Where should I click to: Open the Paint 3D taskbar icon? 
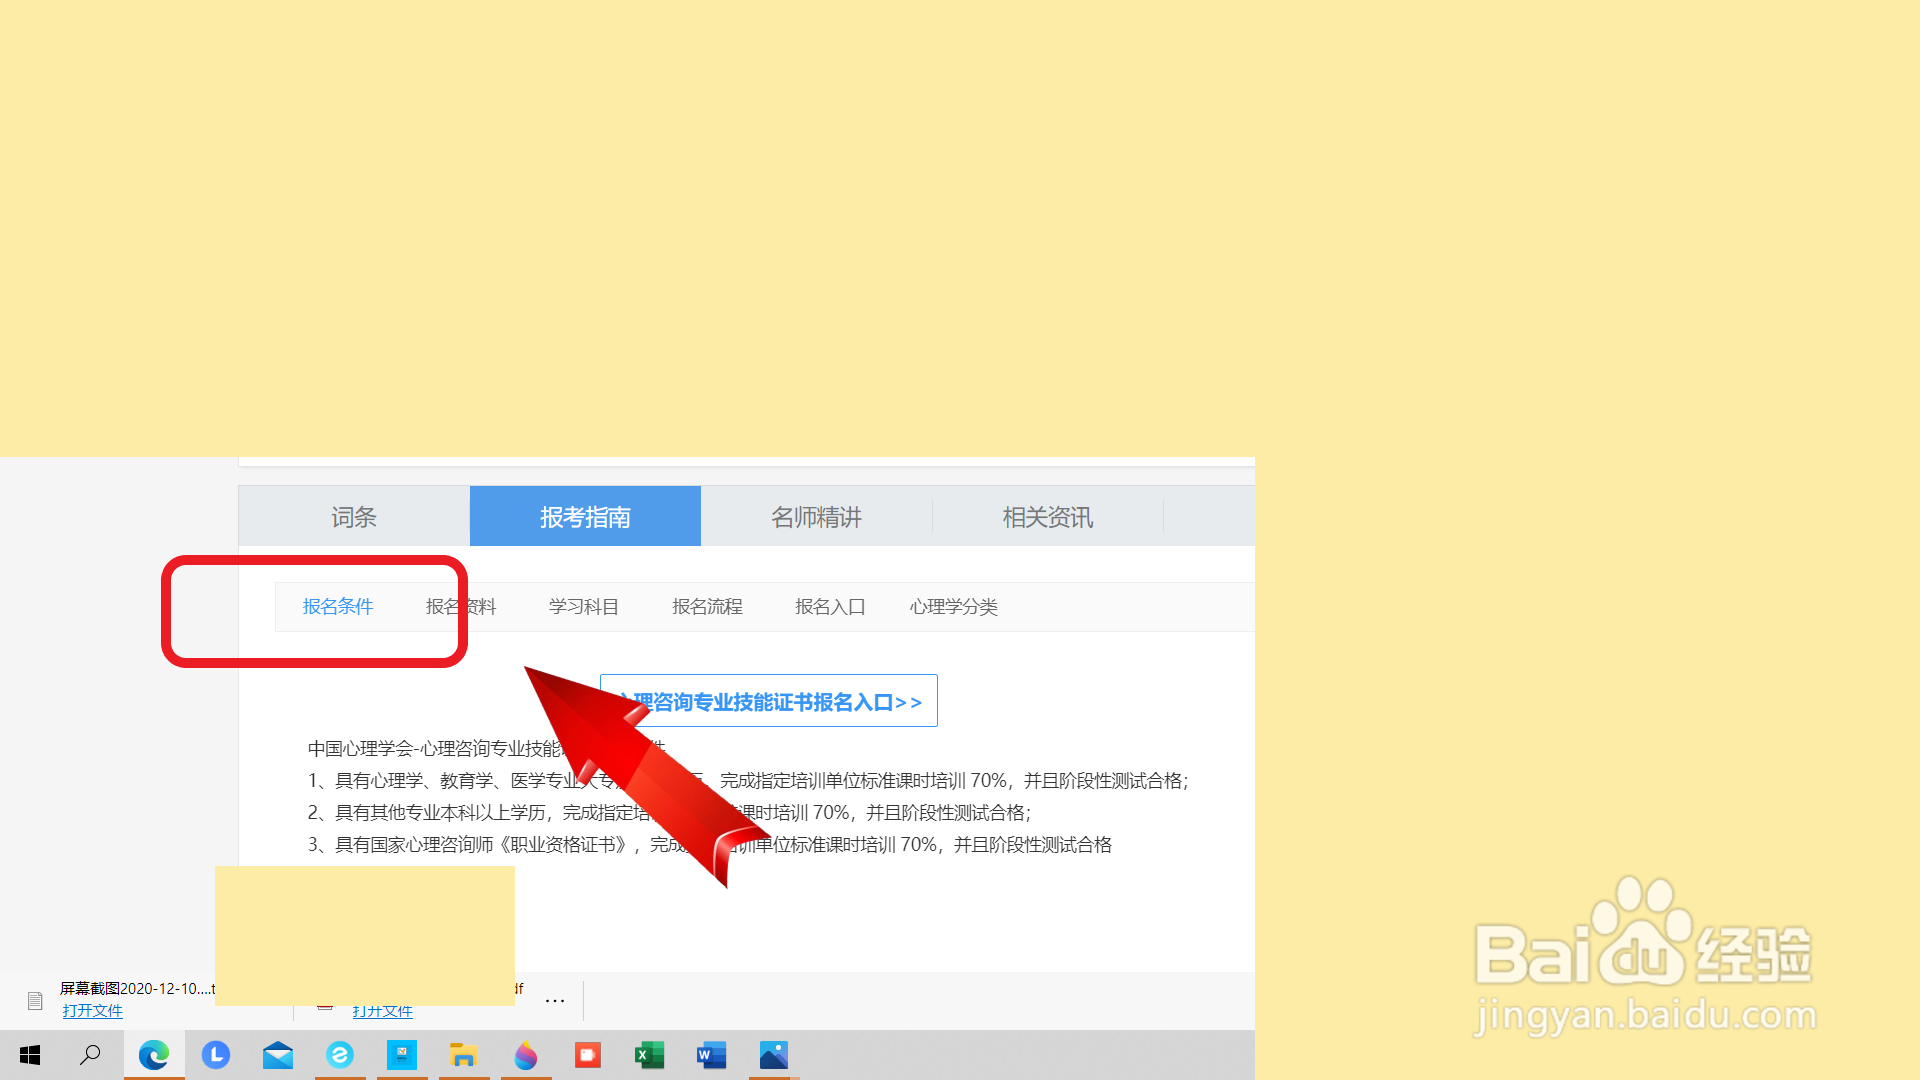coord(526,1055)
